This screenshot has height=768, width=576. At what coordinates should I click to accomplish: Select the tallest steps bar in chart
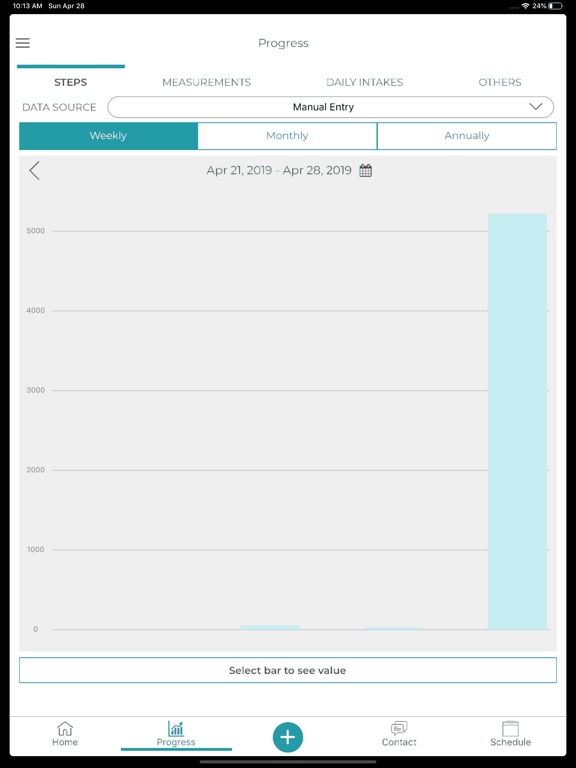click(517, 421)
